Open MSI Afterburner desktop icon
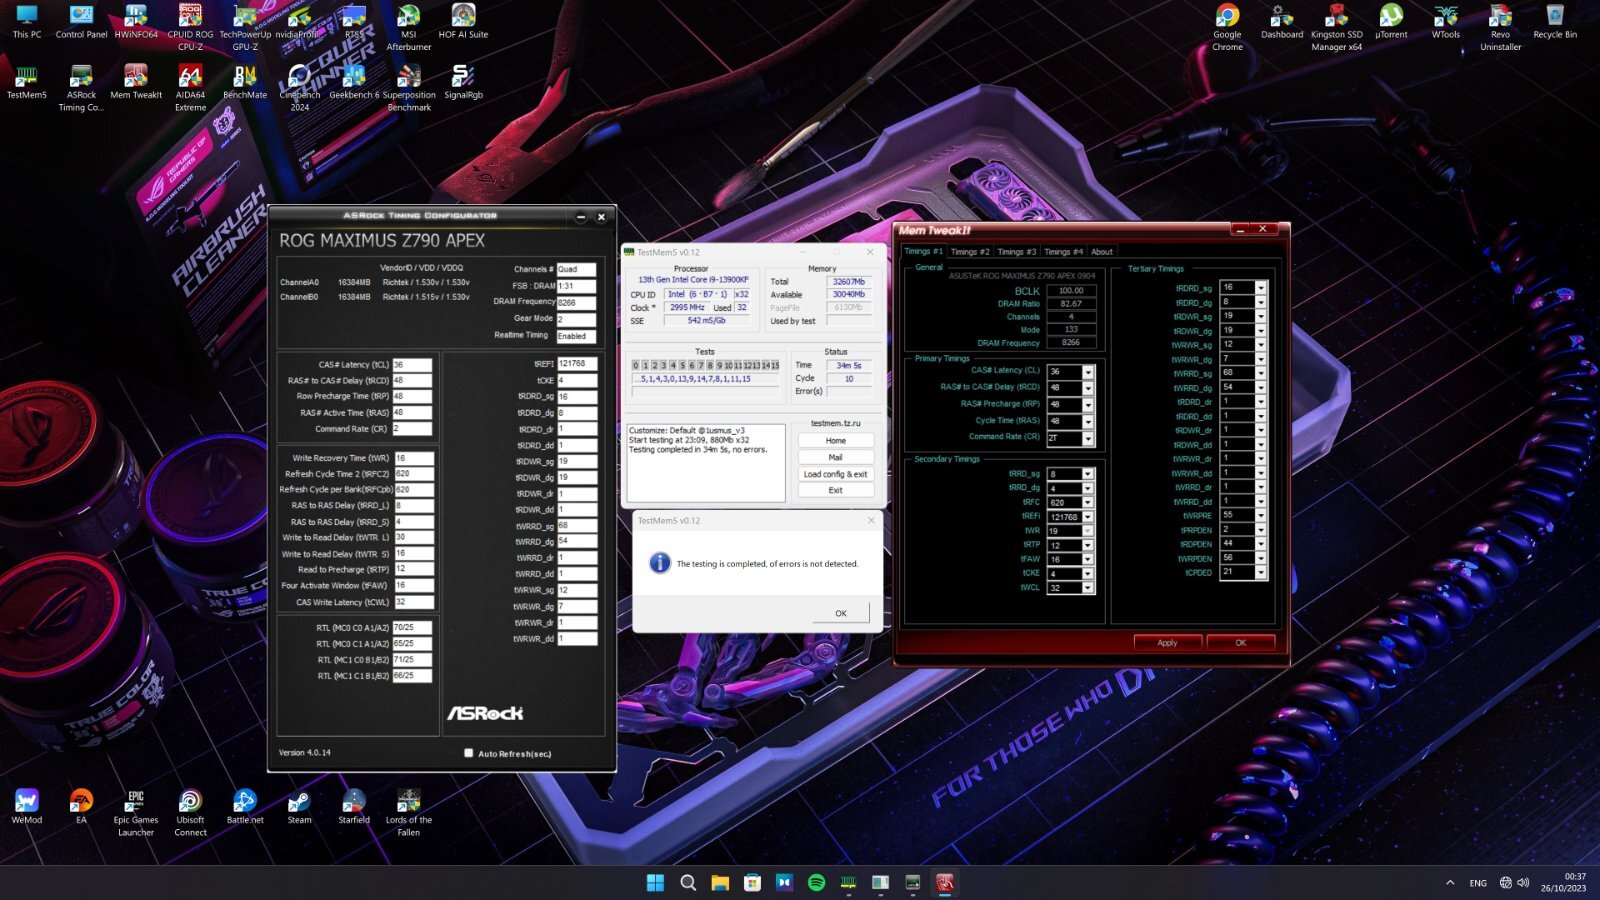 click(409, 28)
